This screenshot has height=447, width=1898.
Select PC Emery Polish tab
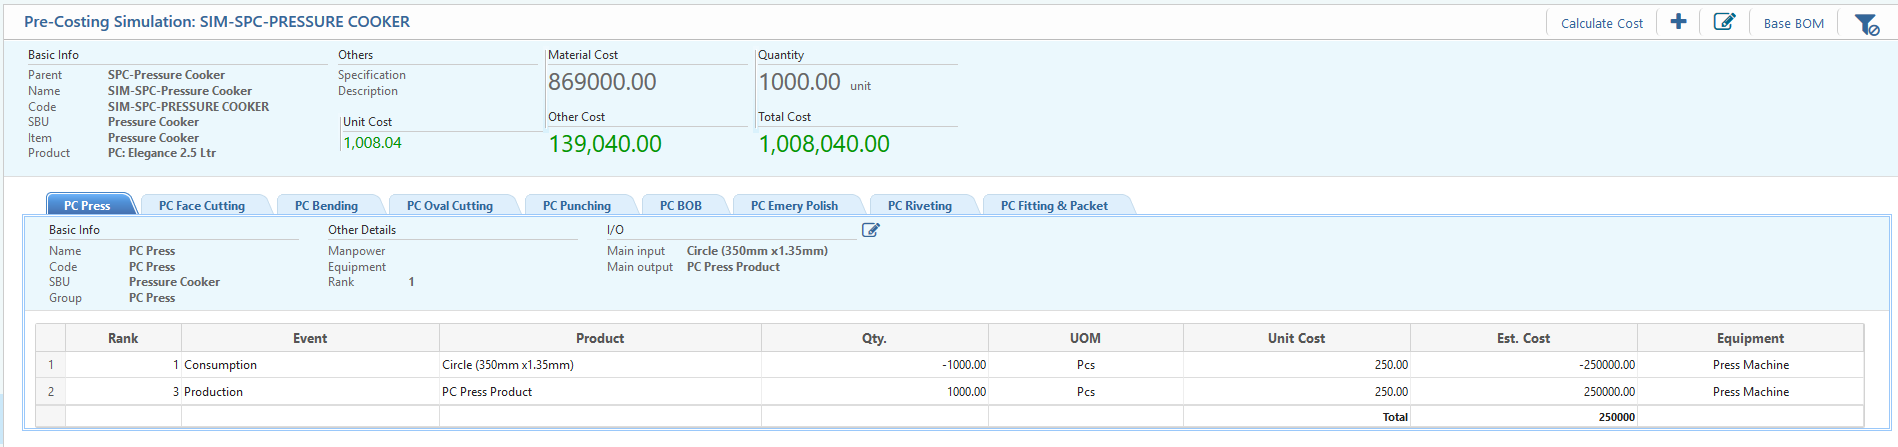[796, 205]
